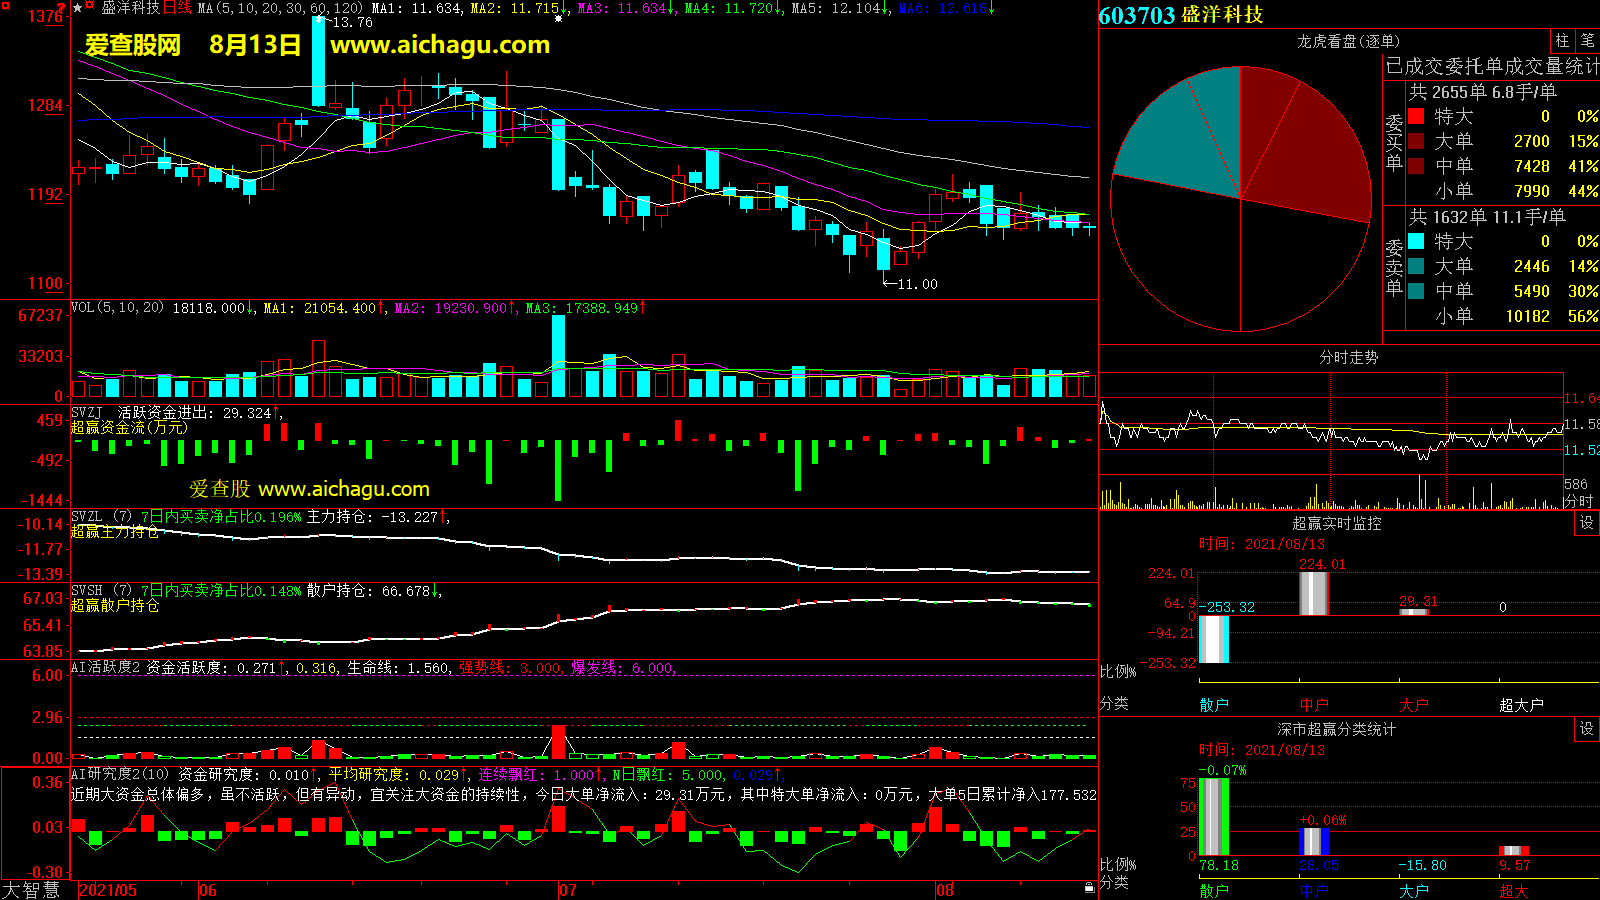The height and width of the screenshot is (900, 1600).
Task: Click red gear icon beside the star
Action: point(90,7)
